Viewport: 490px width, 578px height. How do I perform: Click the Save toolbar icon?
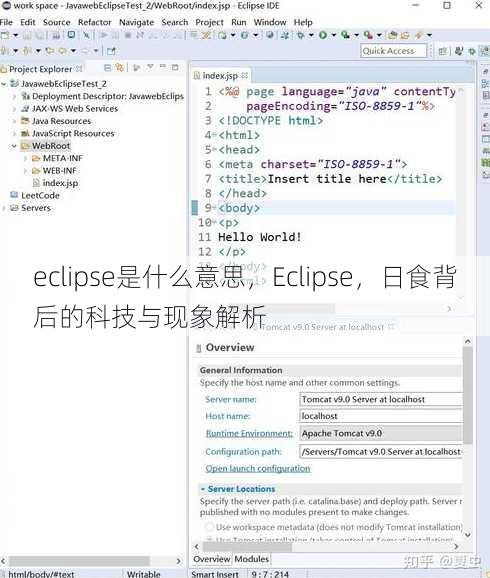[27, 35]
